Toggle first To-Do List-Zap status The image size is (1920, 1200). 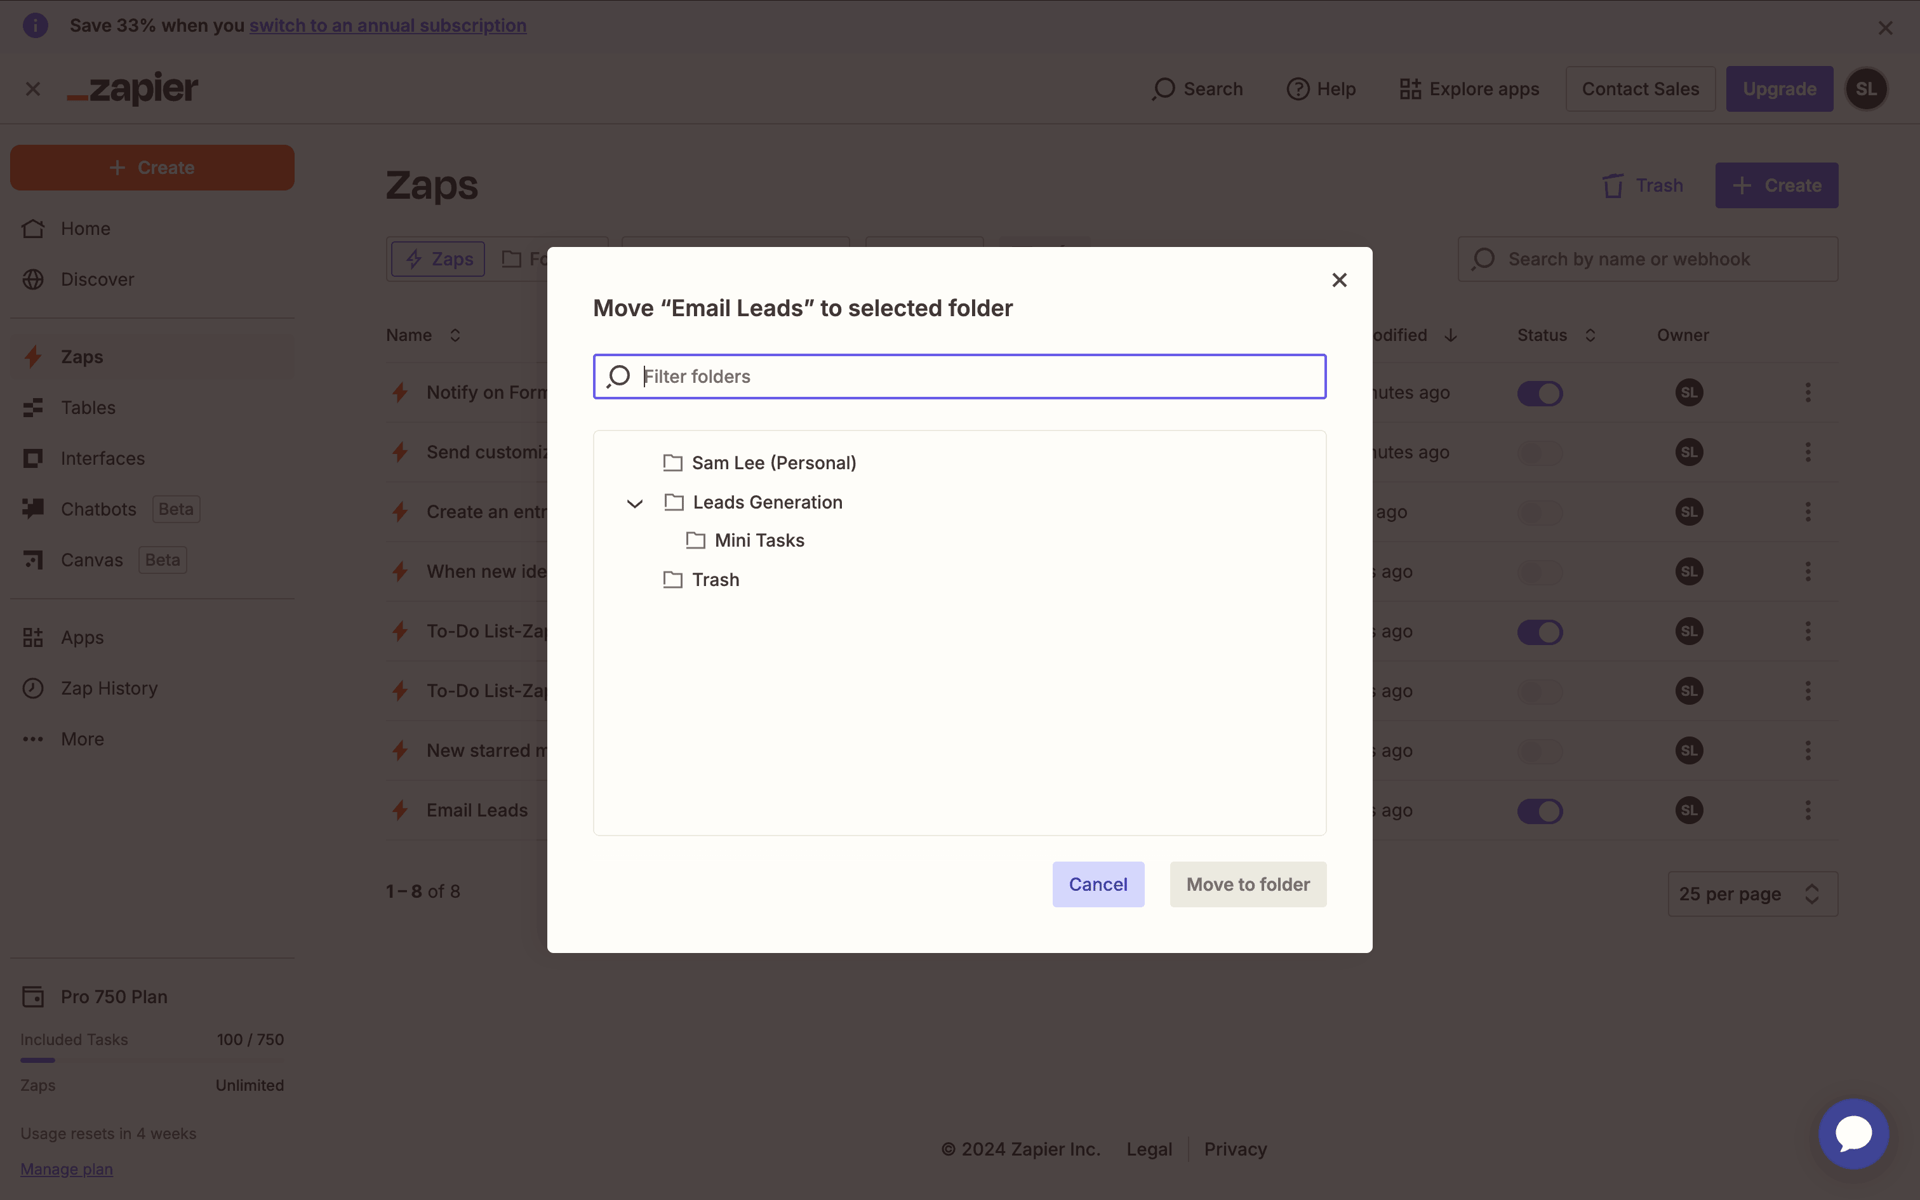[x=1540, y=632]
